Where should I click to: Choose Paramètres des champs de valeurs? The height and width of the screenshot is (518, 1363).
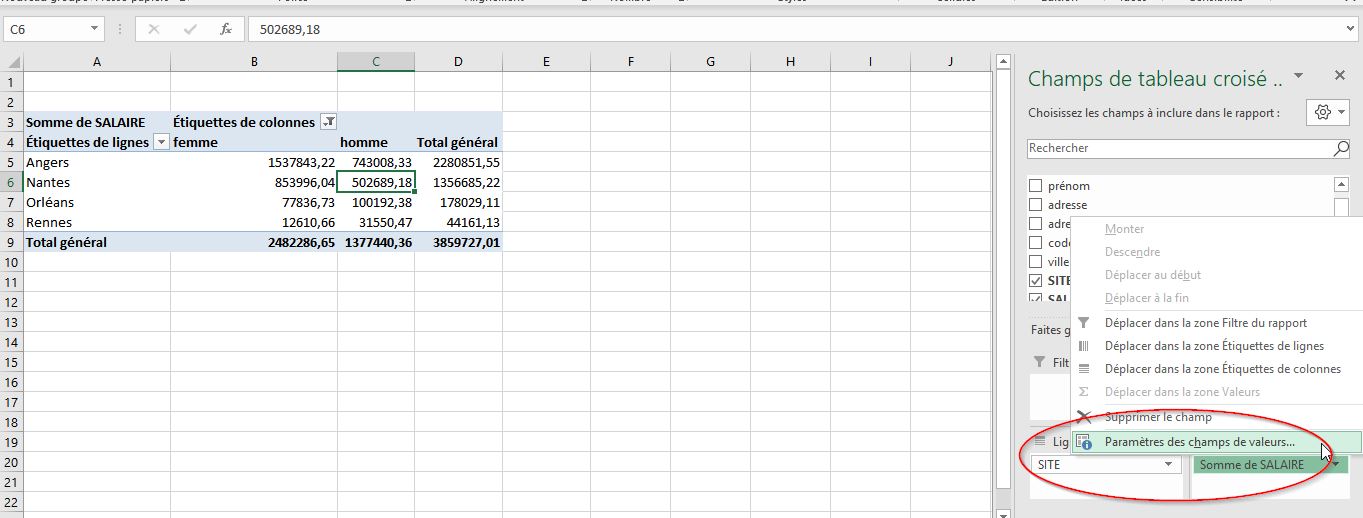pos(1199,442)
